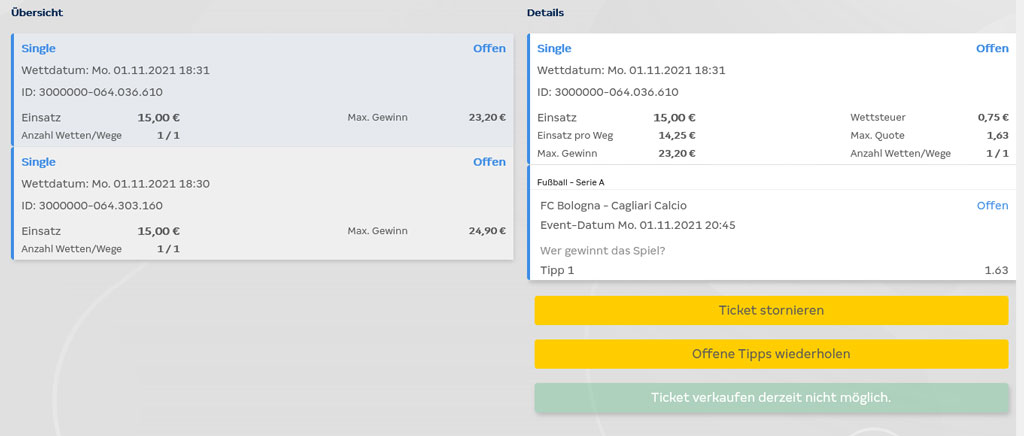Image resolution: width=1024 pixels, height=436 pixels.
Task: Click Single title in Details panel
Action: (x=554, y=48)
